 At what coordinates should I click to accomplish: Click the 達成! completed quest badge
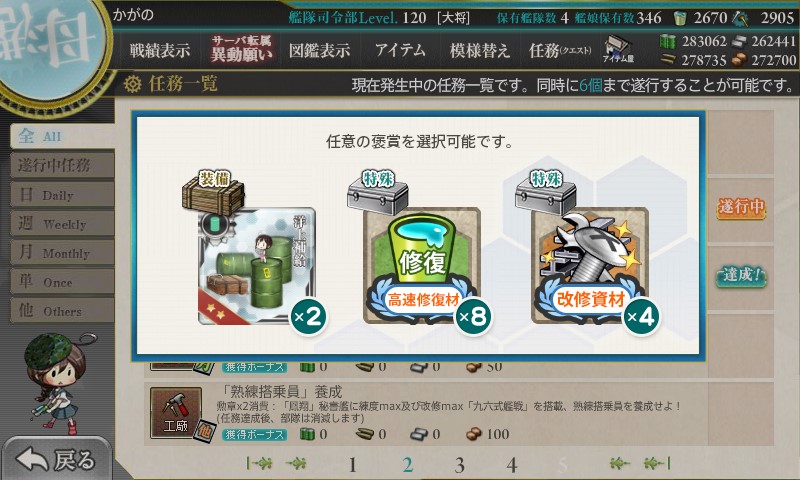(741, 276)
